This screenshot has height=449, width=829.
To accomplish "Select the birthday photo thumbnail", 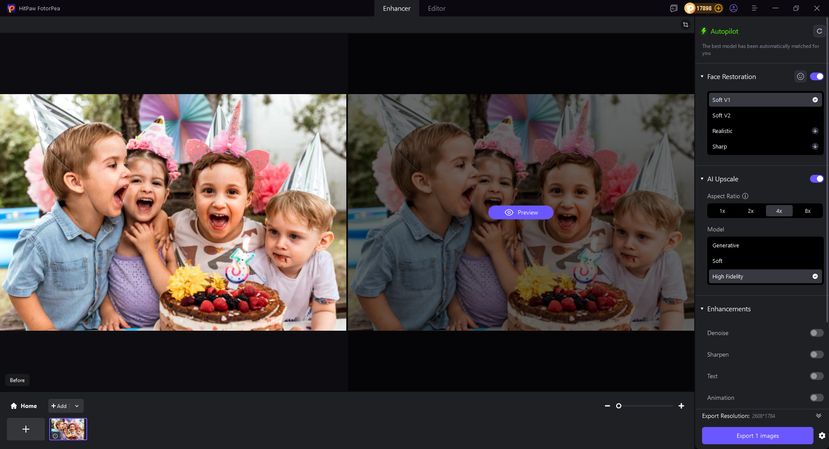I will click(x=68, y=429).
